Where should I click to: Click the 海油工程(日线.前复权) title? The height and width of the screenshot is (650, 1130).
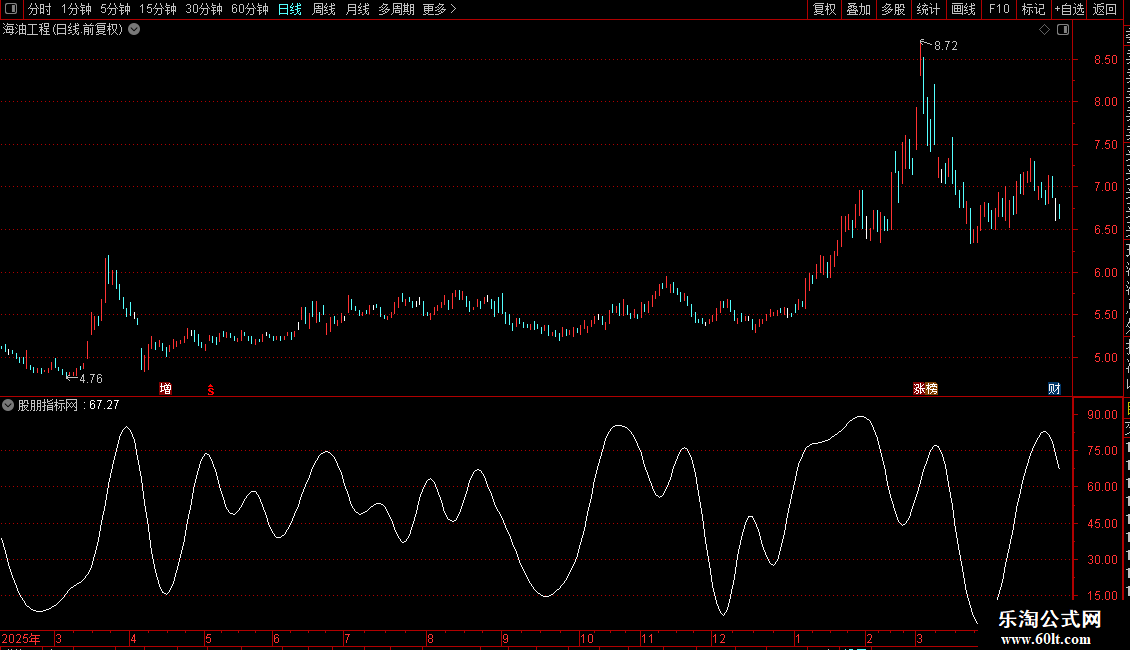pos(63,30)
